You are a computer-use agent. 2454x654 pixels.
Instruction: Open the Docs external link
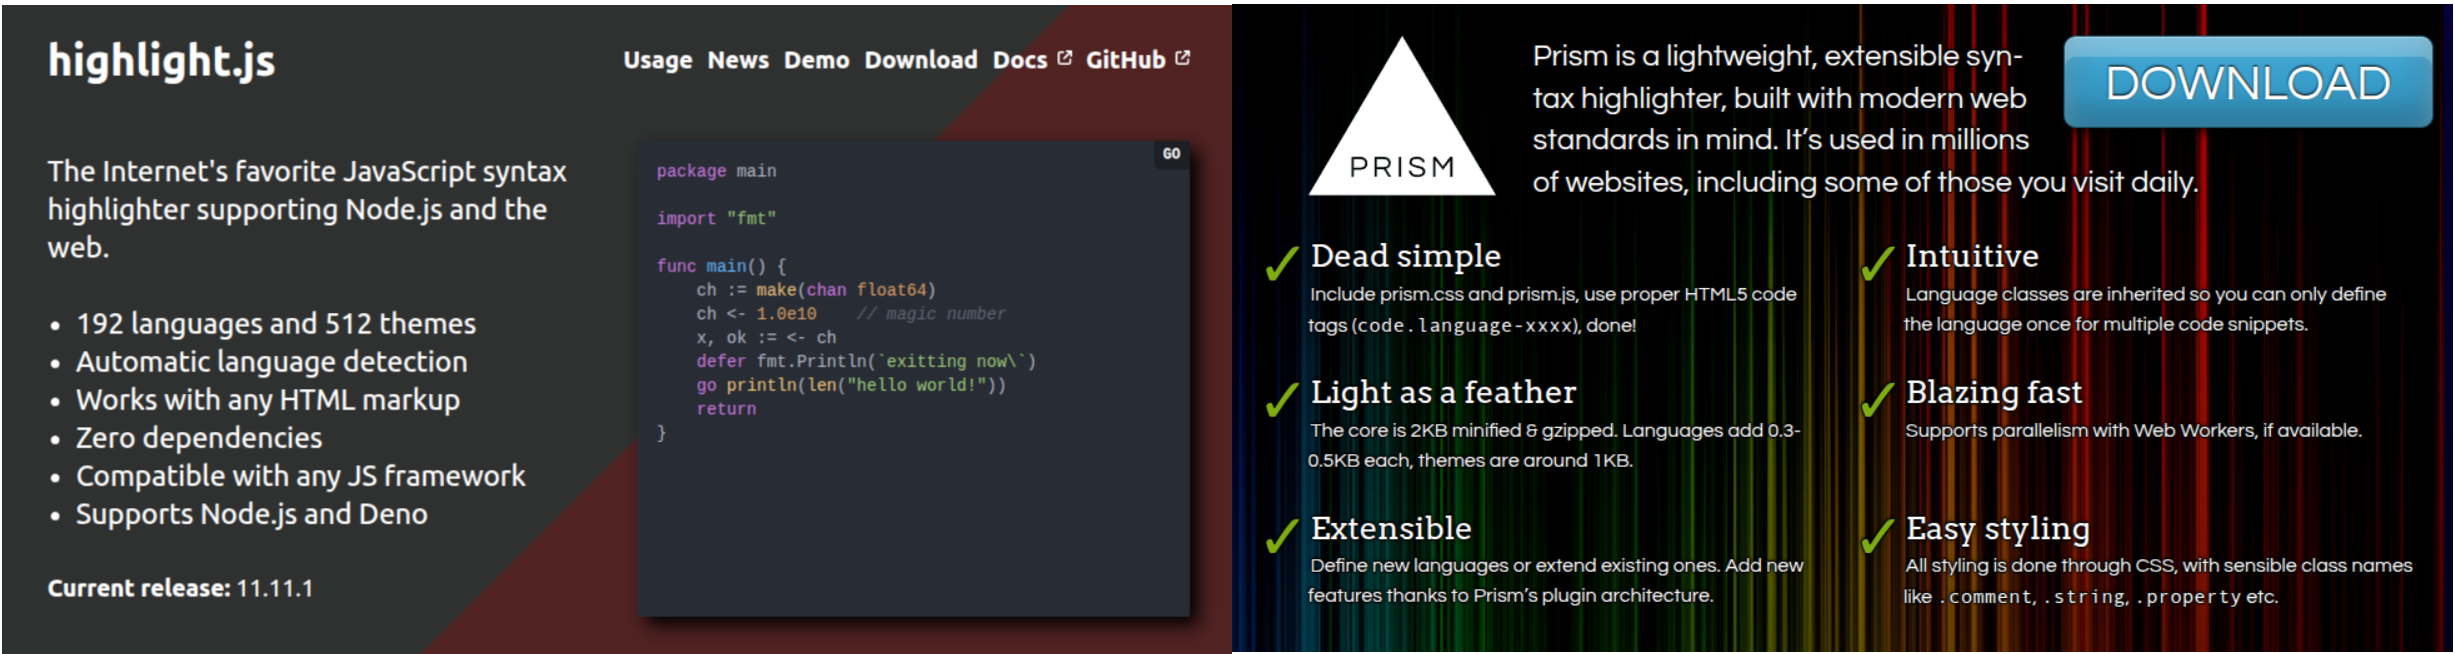[x=1032, y=60]
